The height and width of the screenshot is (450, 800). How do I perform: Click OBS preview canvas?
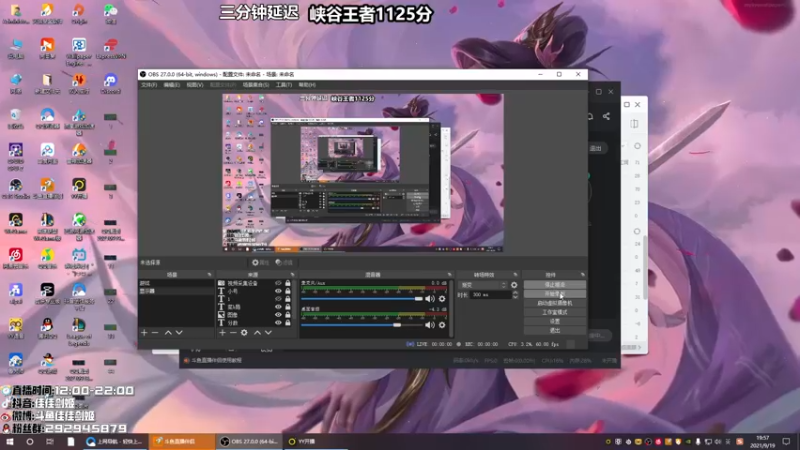[x=363, y=172]
